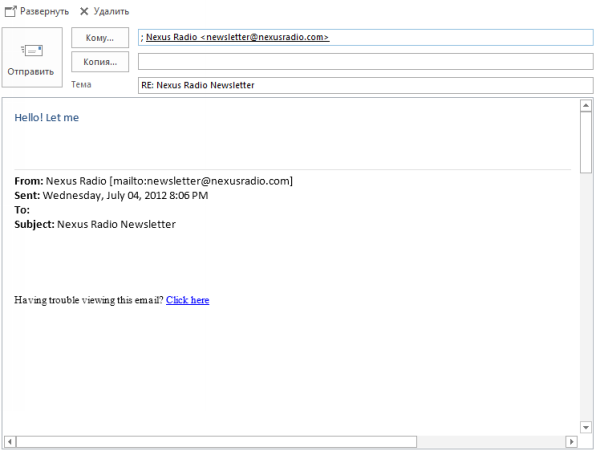Click the vertical scrollbar up arrow
The image size is (600, 455).
pyautogui.click(x=586, y=105)
